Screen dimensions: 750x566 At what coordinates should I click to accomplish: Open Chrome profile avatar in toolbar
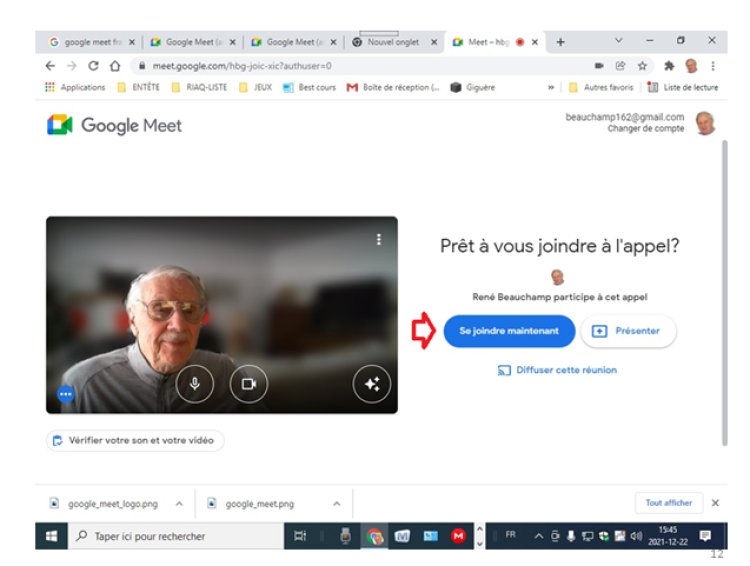point(691,66)
